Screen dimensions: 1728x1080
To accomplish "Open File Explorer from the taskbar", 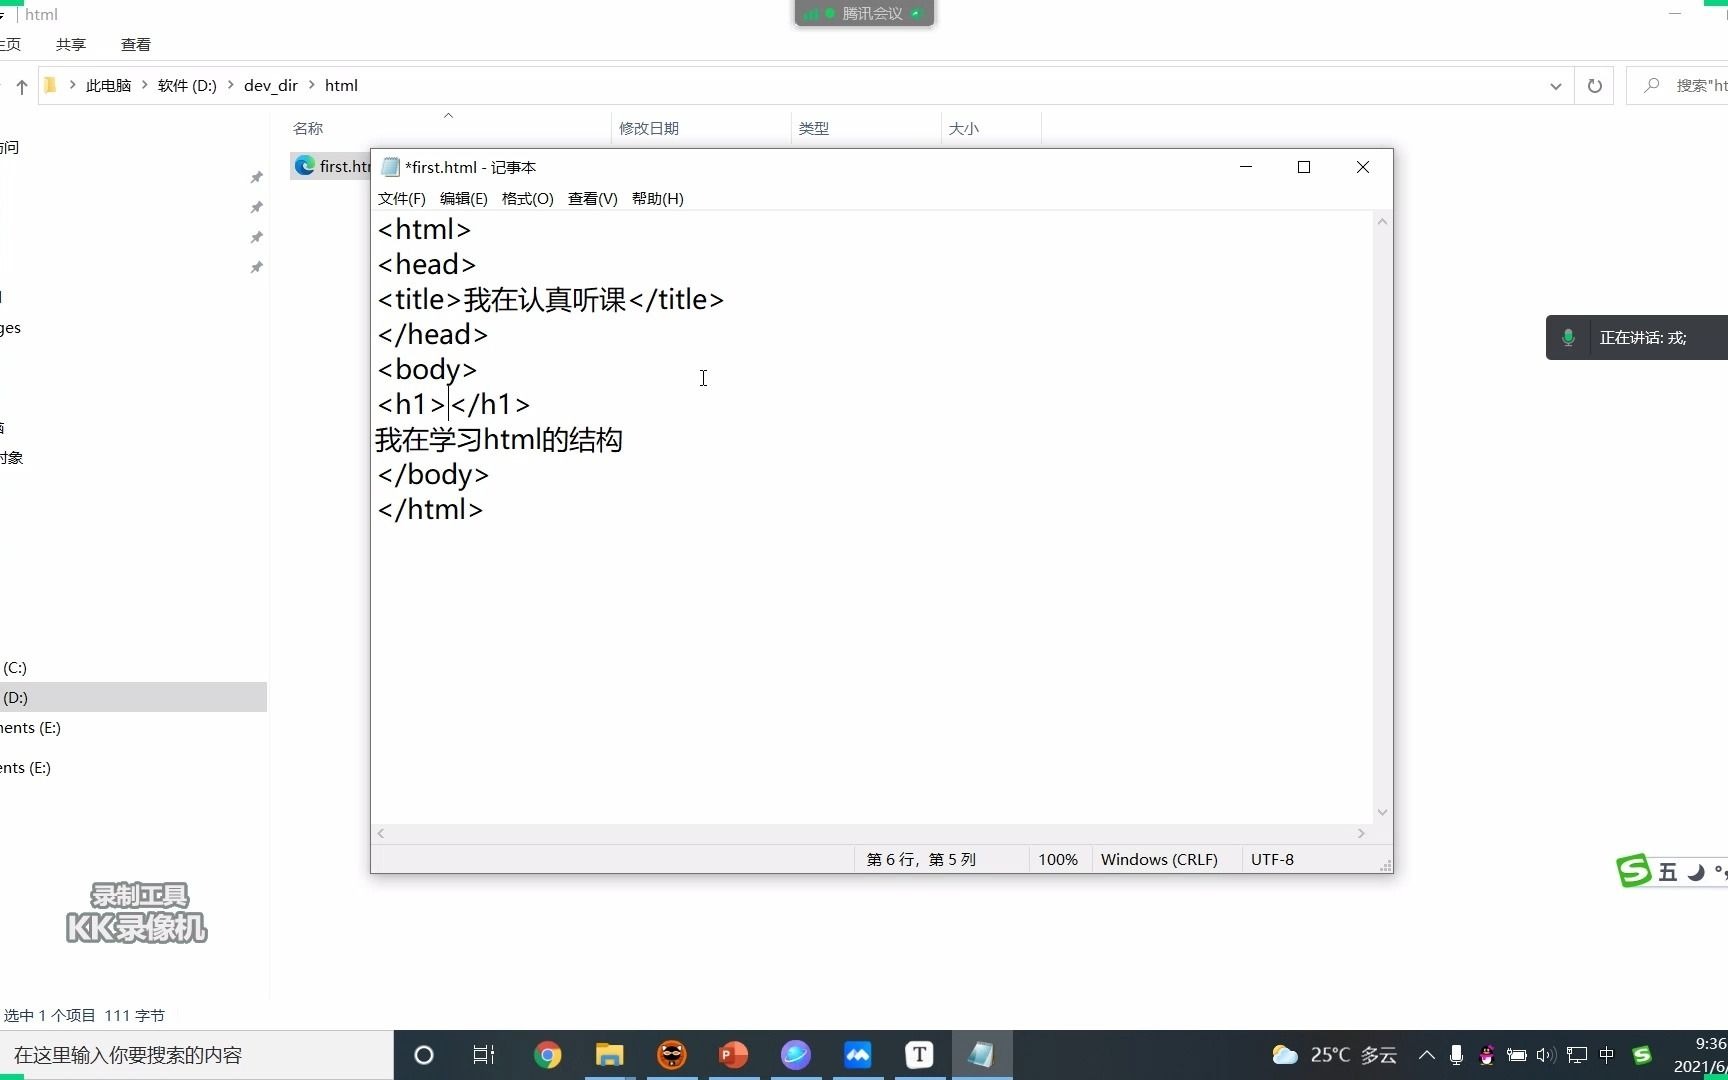I will coord(609,1055).
